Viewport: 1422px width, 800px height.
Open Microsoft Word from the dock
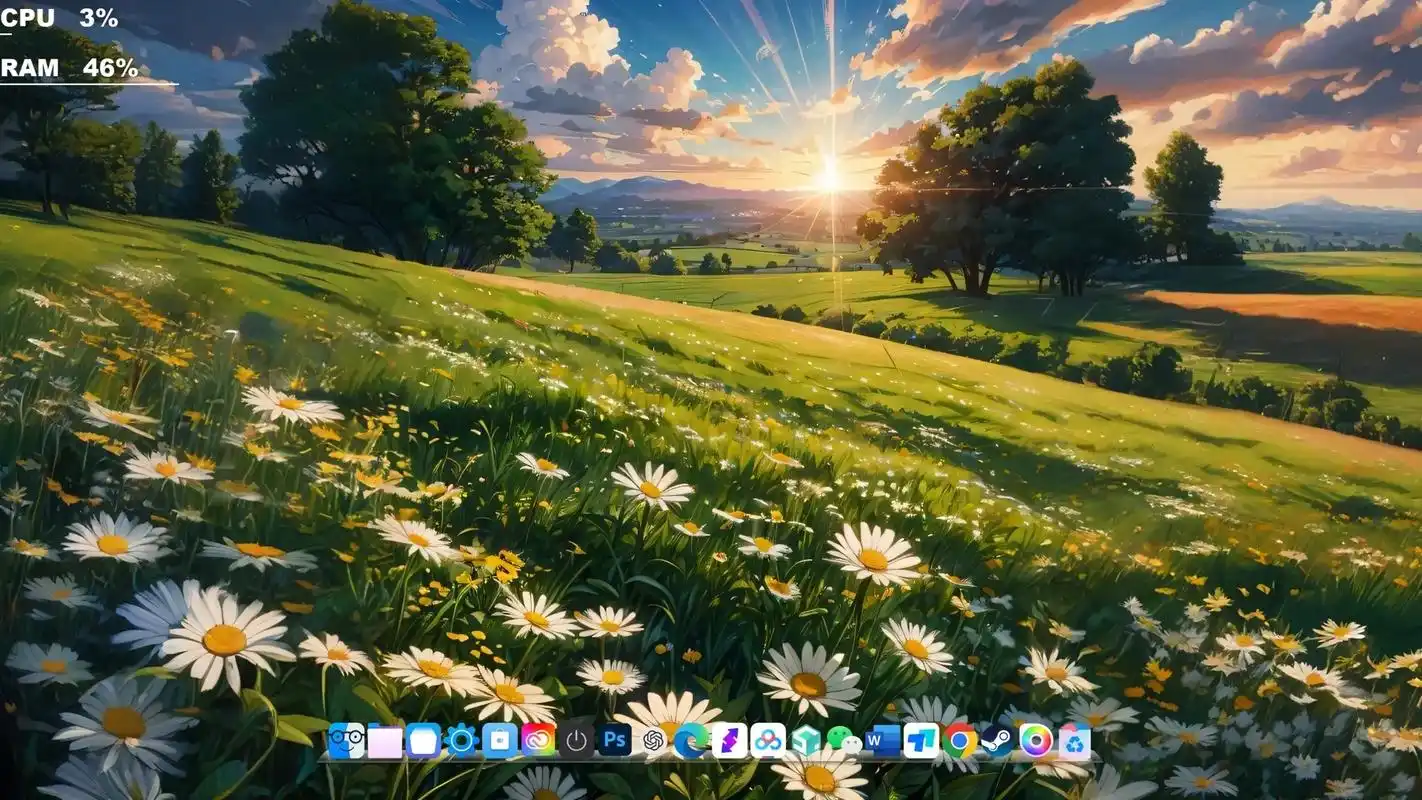883,741
